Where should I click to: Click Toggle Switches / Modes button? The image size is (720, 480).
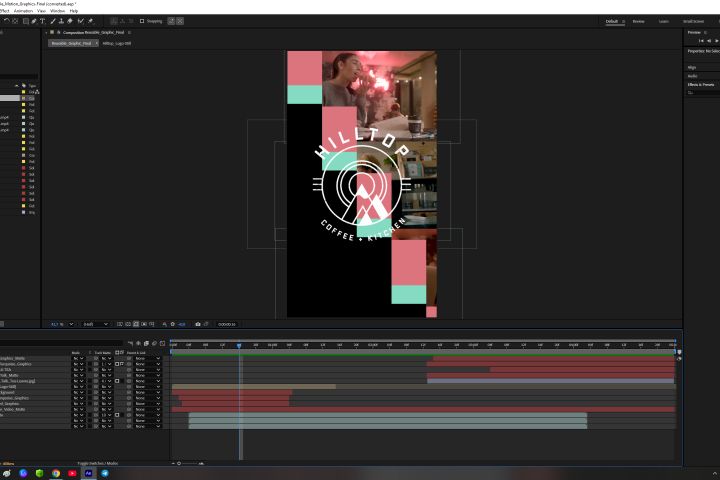pyautogui.click(x=97, y=463)
